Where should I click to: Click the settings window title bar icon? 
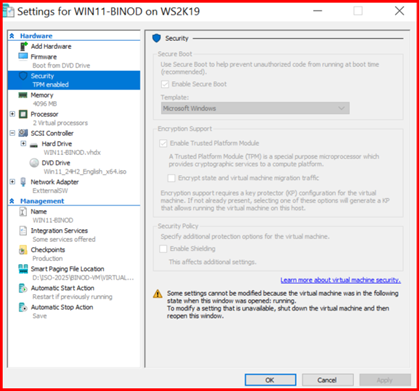click(x=9, y=12)
